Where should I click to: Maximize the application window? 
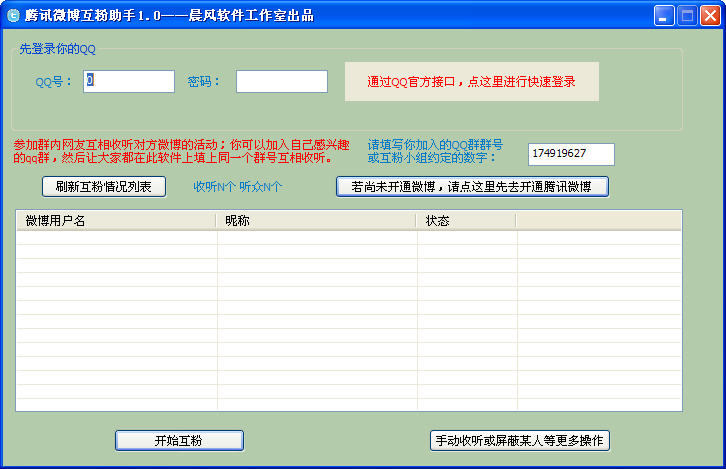(687, 15)
